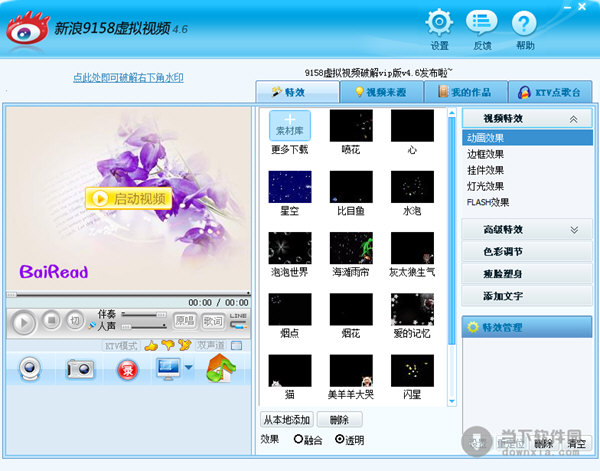Click the monitor screen capture icon
This screenshot has height=471, width=600.
(x=168, y=369)
